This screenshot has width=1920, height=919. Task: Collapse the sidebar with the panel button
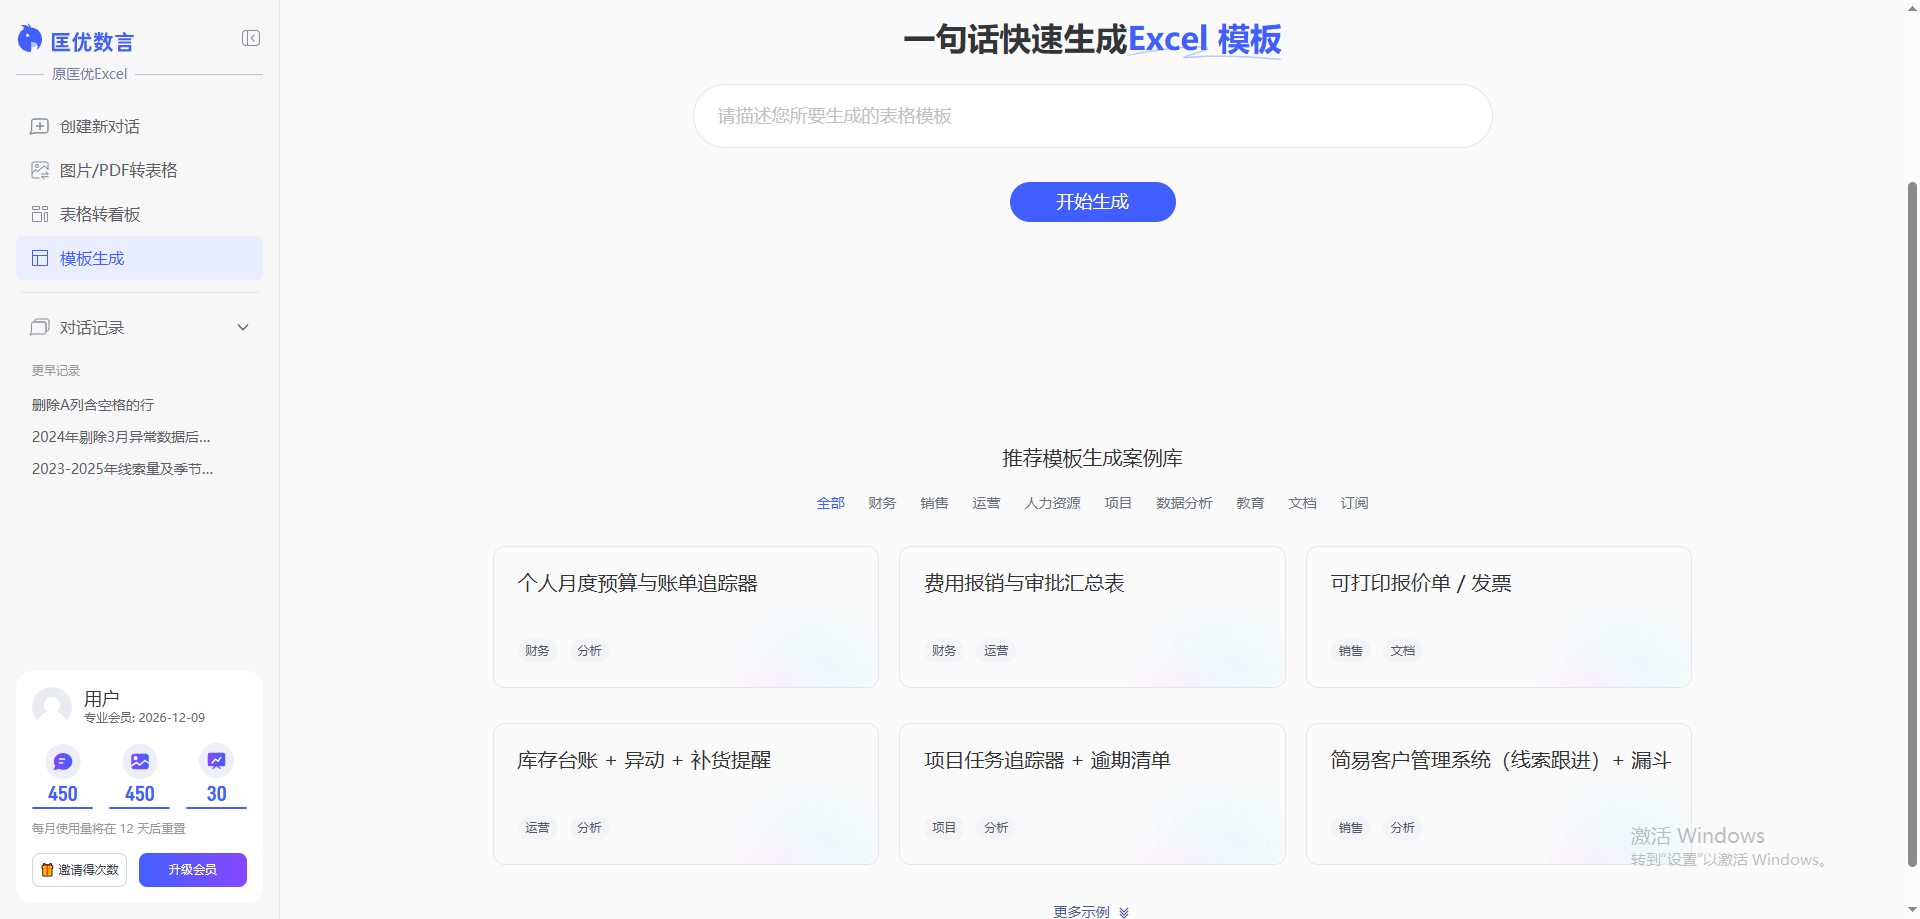[x=250, y=38]
